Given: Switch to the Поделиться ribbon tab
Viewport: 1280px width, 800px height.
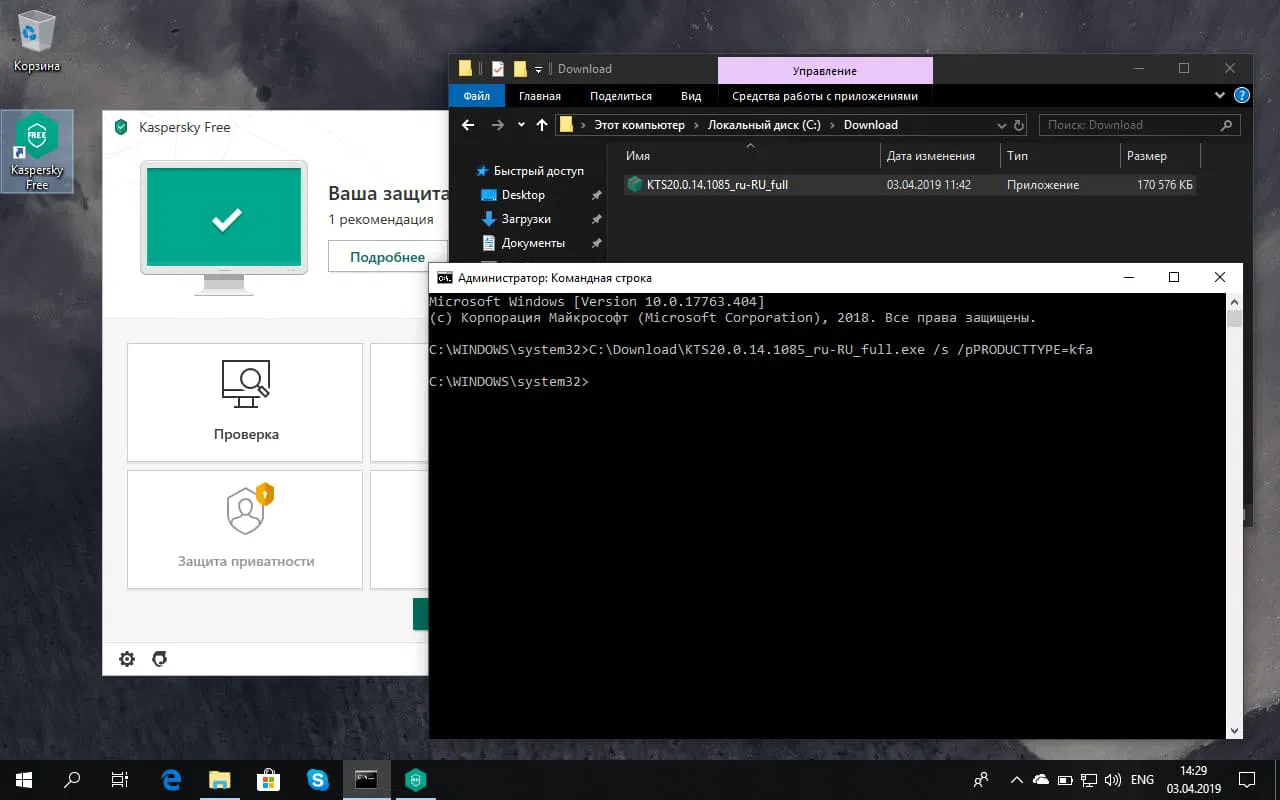Looking at the screenshot, I should [x=621, y=96].
